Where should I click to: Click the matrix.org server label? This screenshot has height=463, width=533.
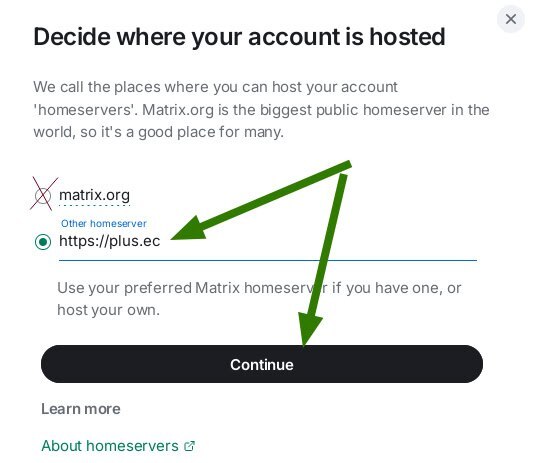point(94,195)
